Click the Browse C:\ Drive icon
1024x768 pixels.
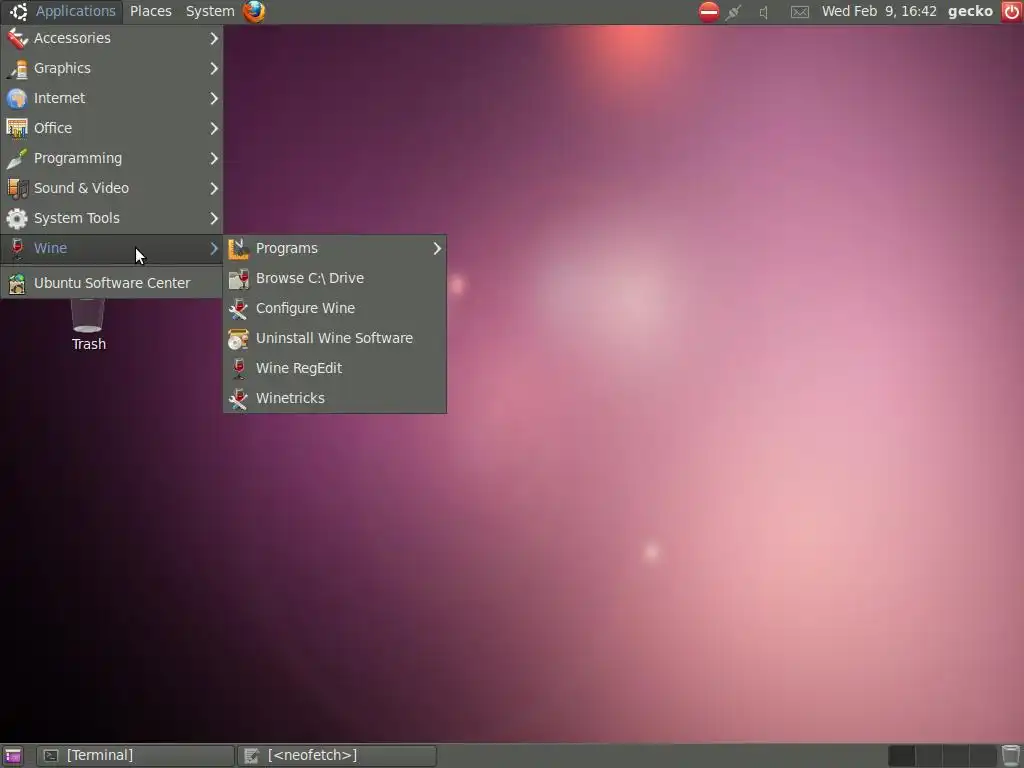click(x=238, y=279)
